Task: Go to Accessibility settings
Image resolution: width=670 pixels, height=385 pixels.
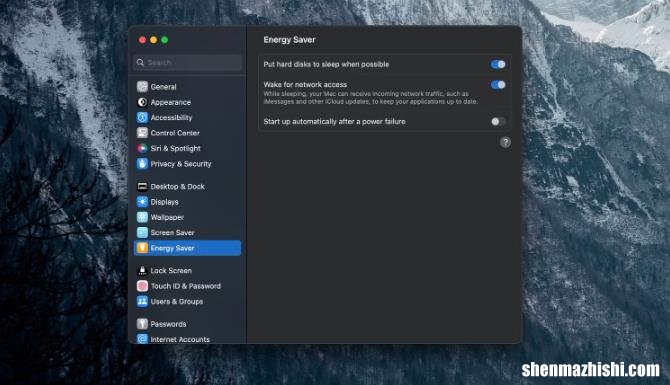Action: point(171,118)
